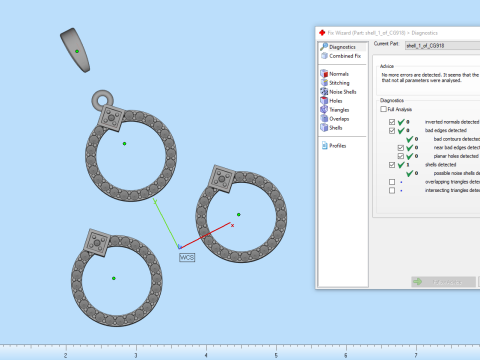The height and width of the screenshot is (360, 480).
Task: Click the Follow Advice button
Action: (x=443, y=282)
